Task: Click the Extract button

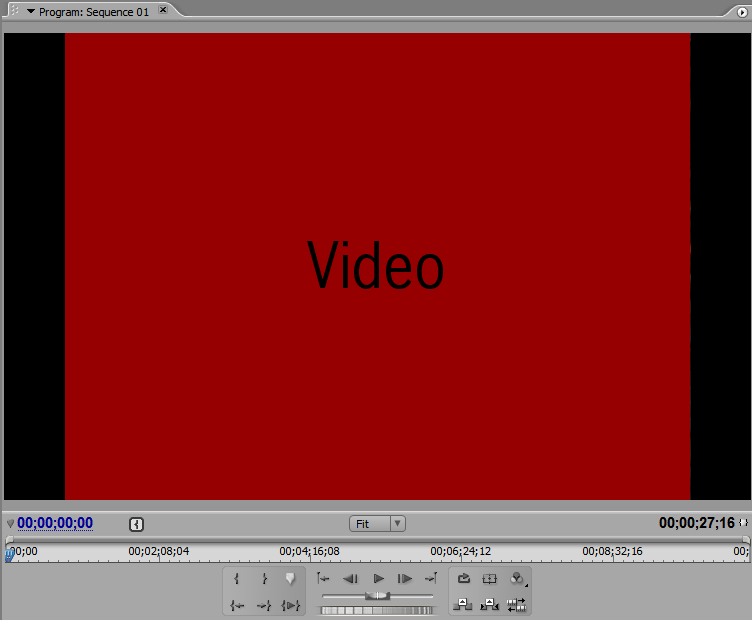Action: pyautogui.click(x=490, y=605)
